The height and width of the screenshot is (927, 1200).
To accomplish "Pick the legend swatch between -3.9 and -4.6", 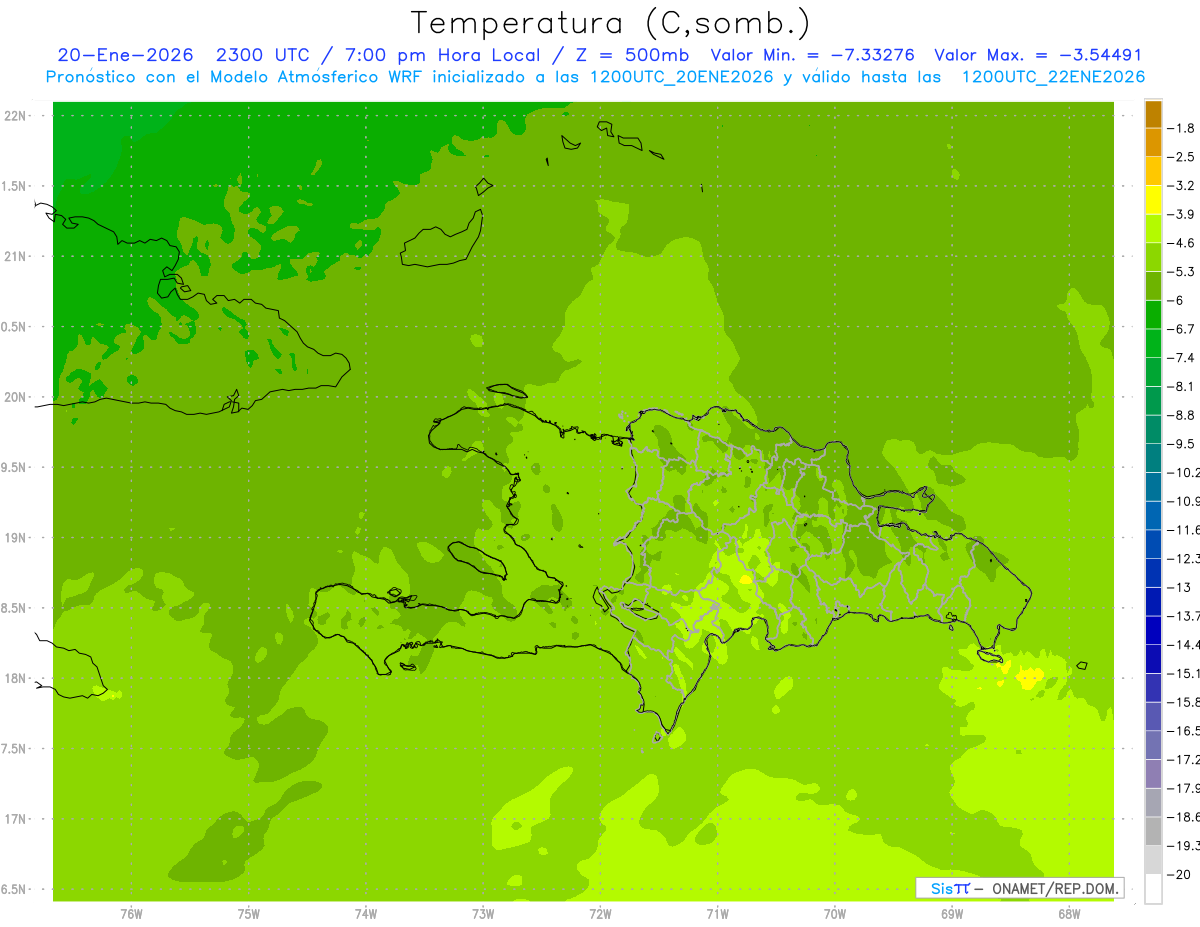I will click(x=1153, y=229).
